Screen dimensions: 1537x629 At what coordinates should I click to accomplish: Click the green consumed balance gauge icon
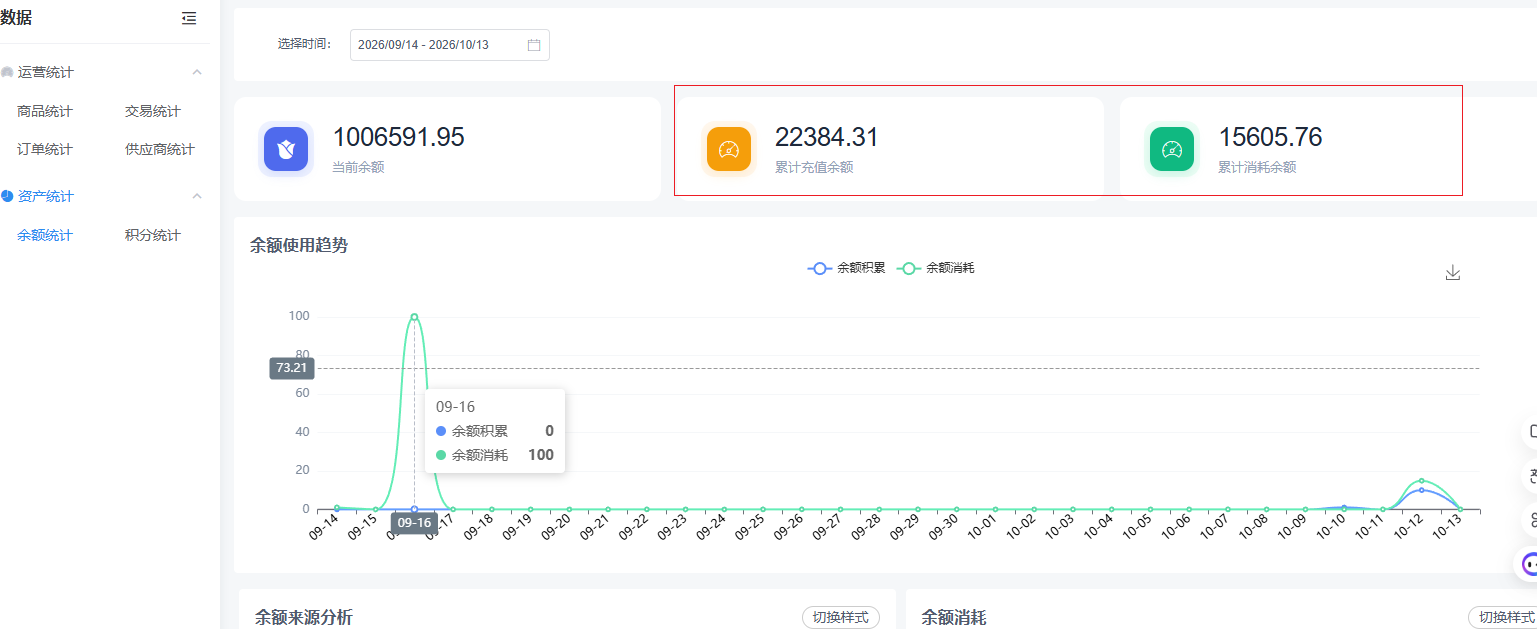[1172, 149]
